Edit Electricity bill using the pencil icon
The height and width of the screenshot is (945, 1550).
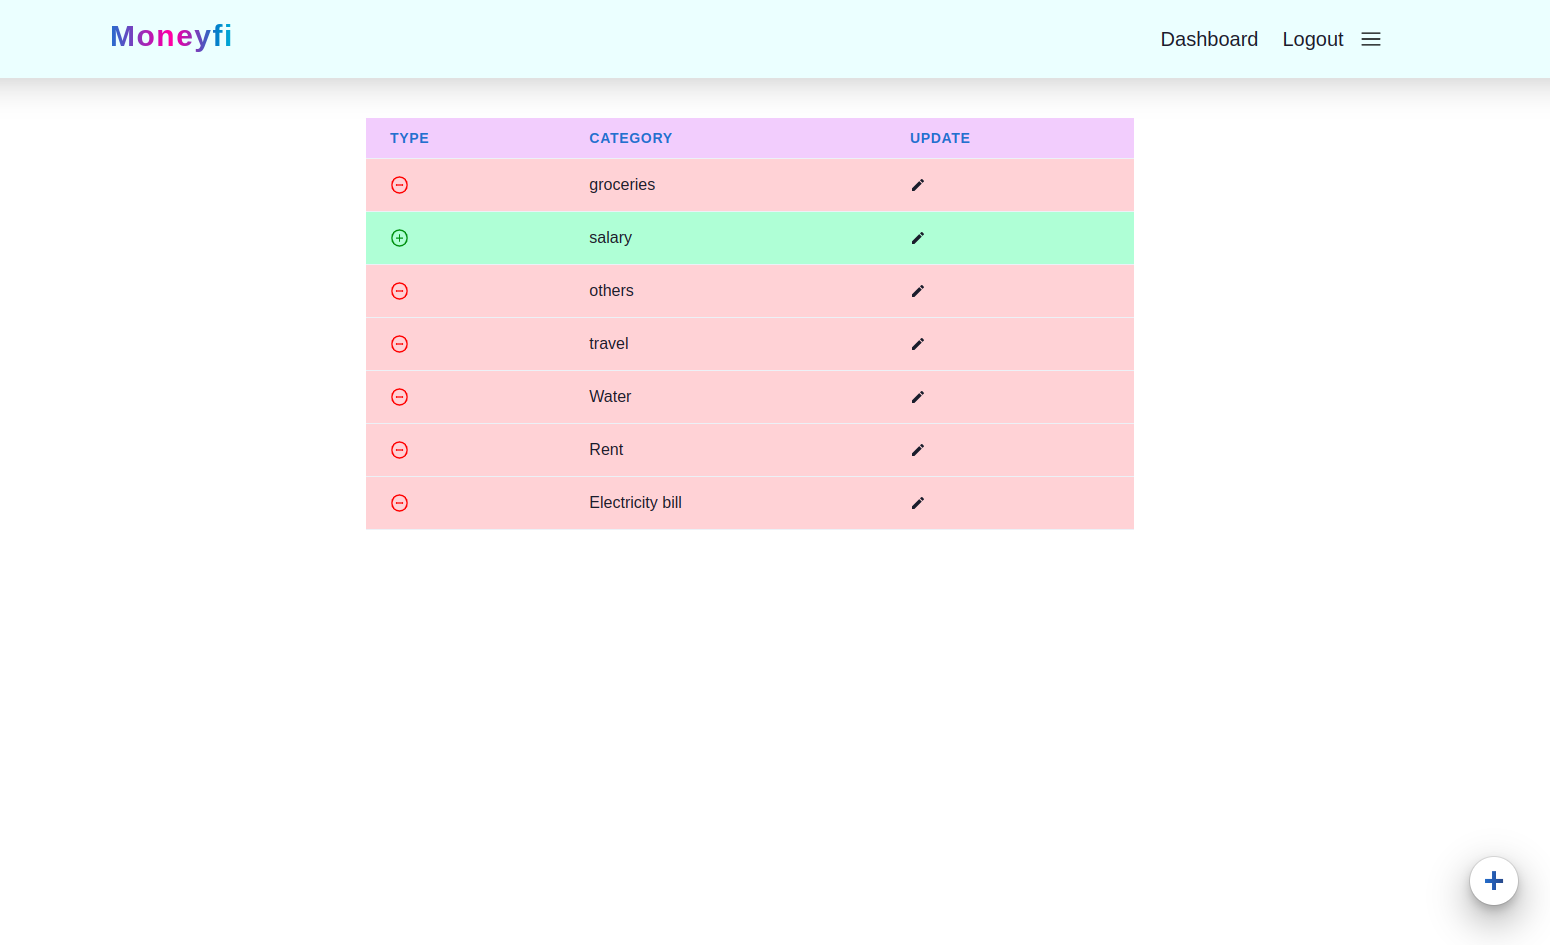[x=918, y=503]
